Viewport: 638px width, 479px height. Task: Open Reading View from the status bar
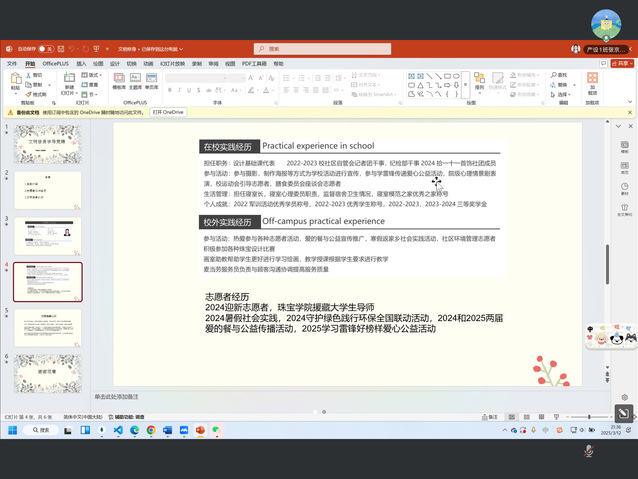tap(540, 417)
